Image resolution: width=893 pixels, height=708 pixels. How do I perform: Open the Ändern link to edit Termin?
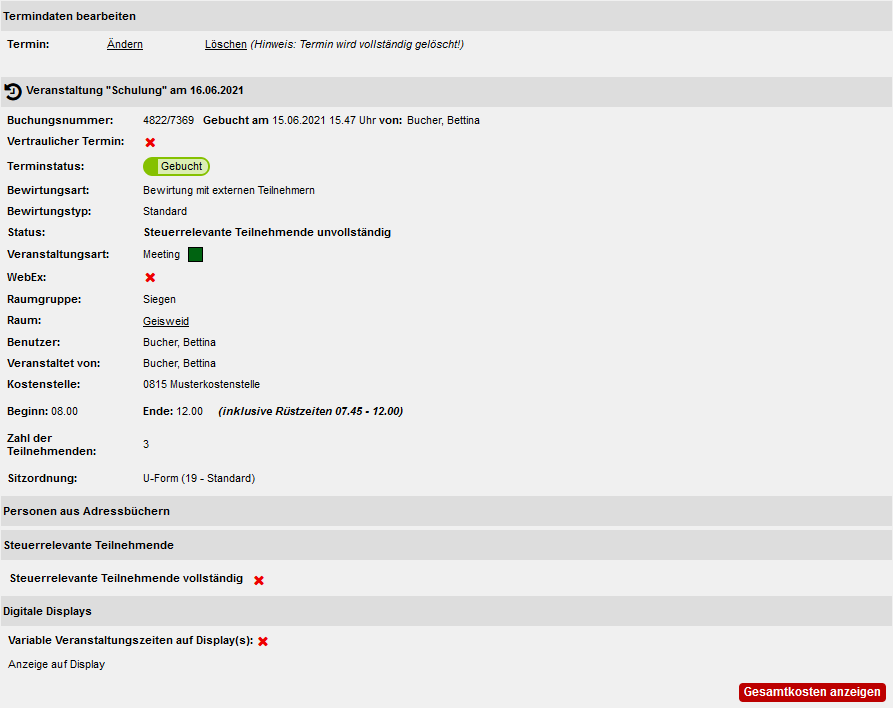tap(125, 44)
